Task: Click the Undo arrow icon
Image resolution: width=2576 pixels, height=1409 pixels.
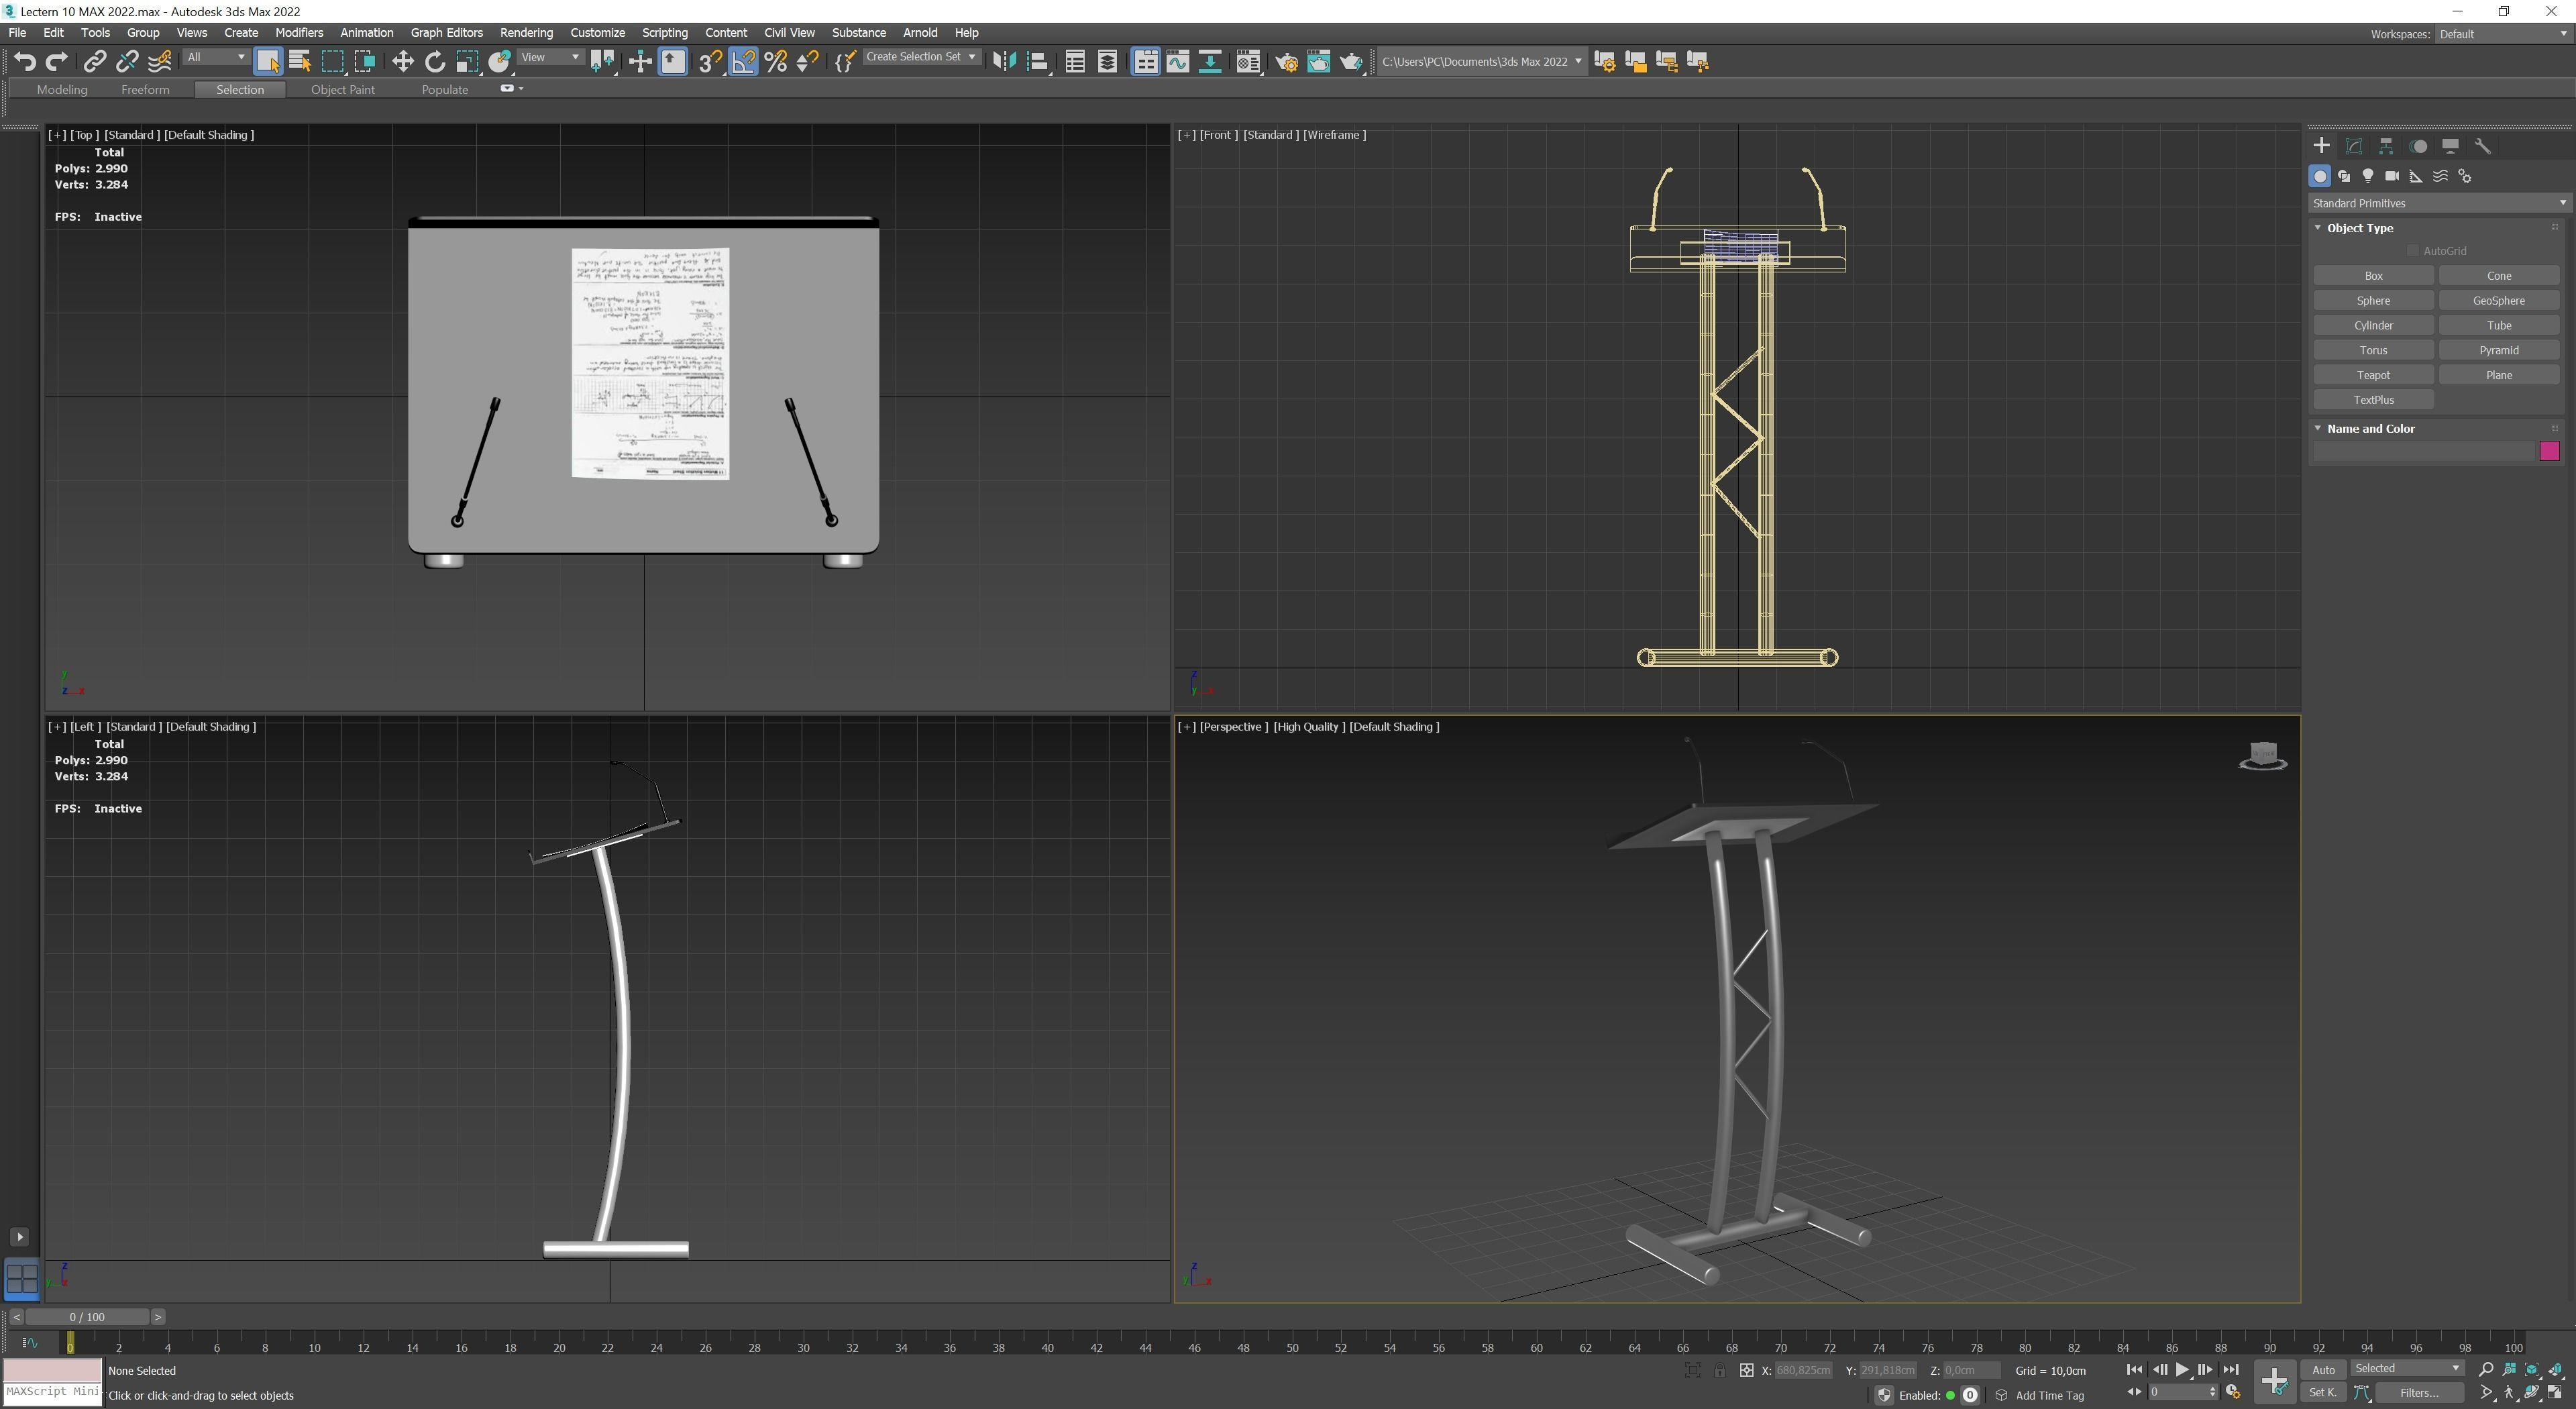Action: pos(25,62)
